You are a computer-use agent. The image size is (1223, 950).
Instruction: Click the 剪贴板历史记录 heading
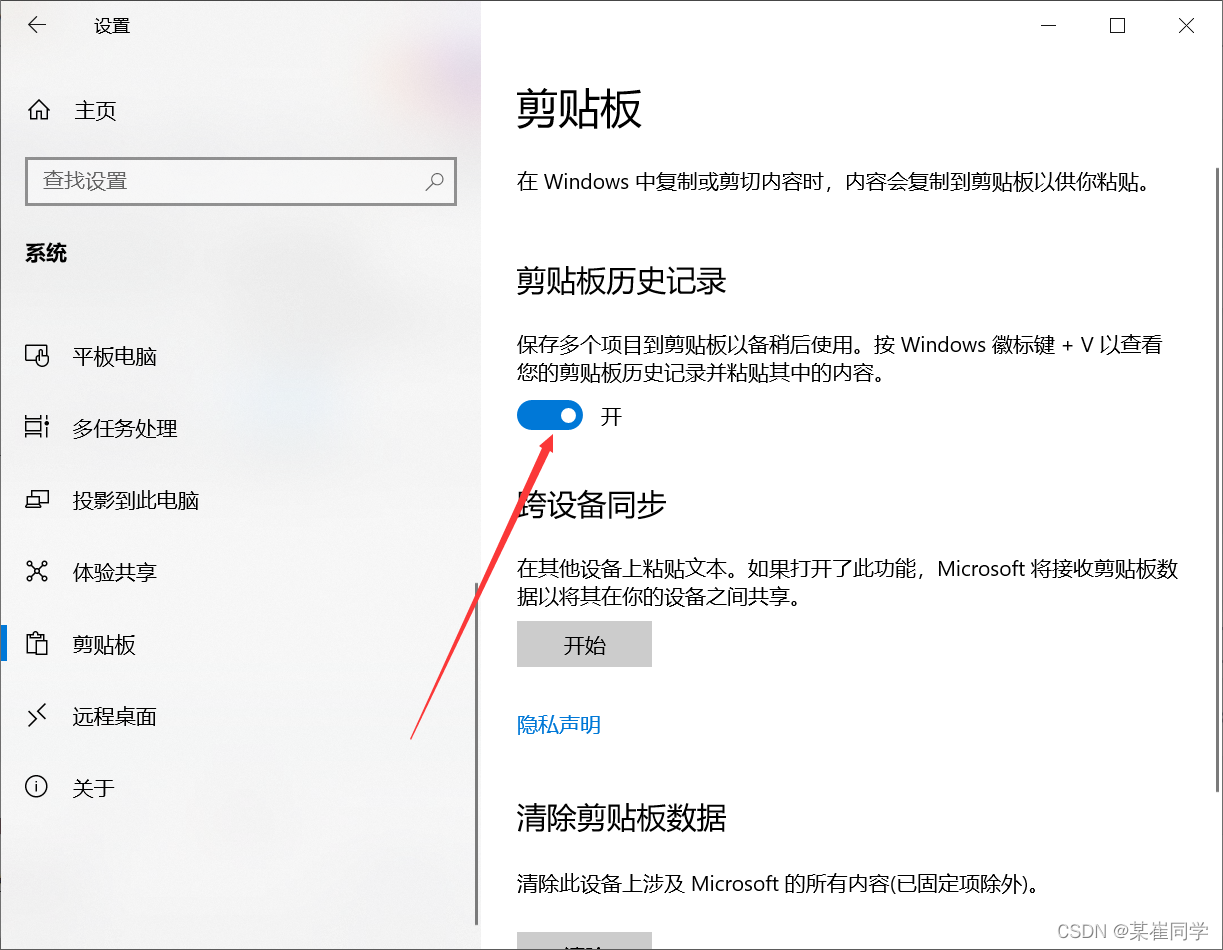(621, 281)
